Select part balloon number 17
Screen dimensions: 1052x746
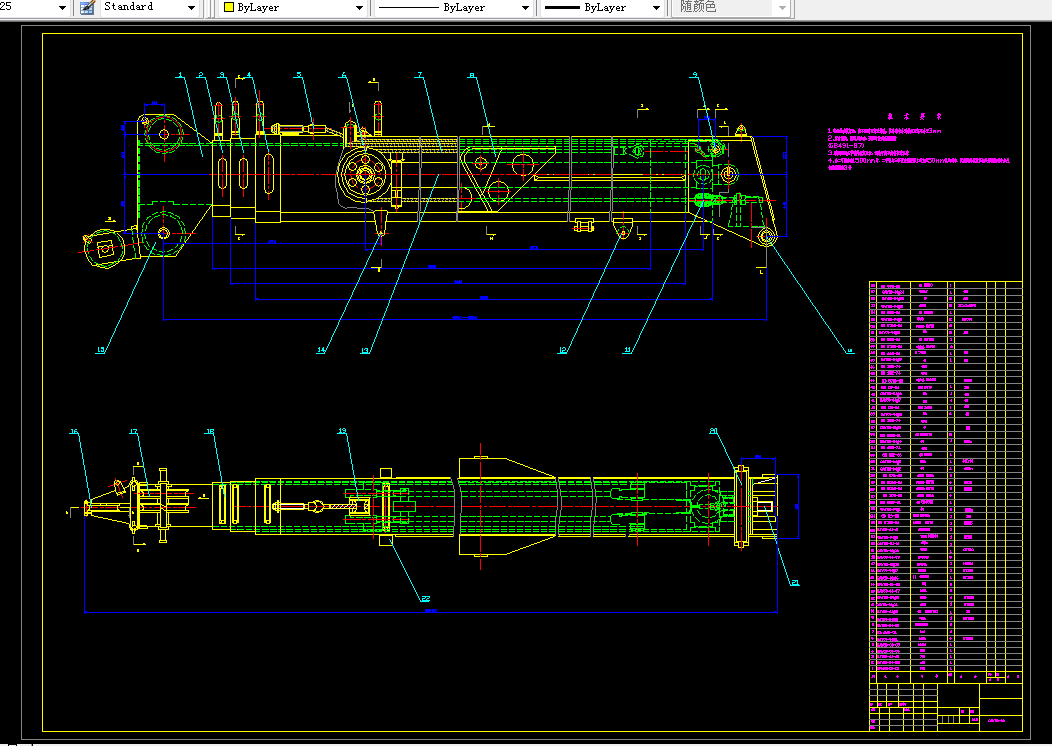[x=134, y=431]
